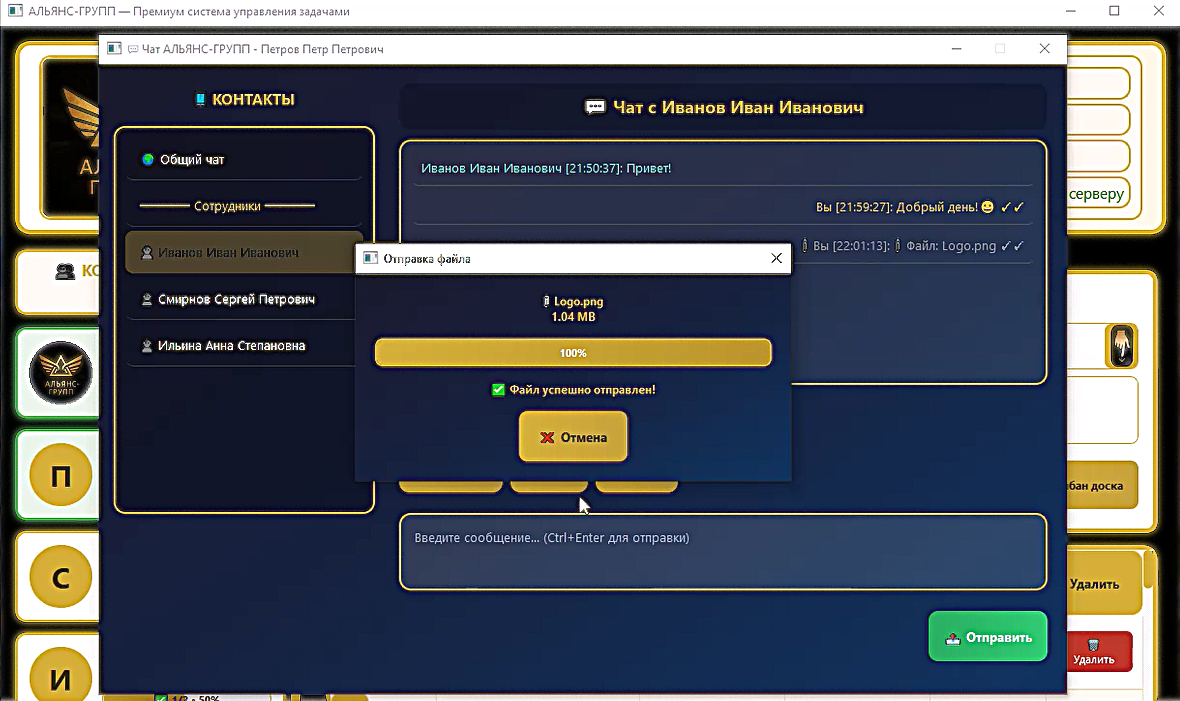Click Logo.png file name in send dialog
Screen dimensions: 1180x701
(x=578, y=301)
